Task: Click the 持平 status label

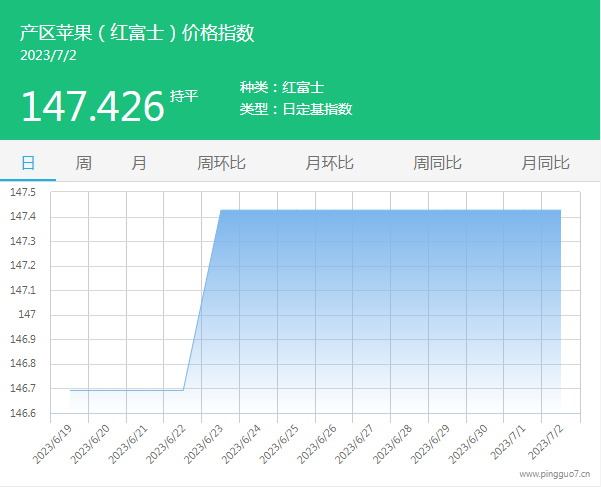Action: point(184,96)
